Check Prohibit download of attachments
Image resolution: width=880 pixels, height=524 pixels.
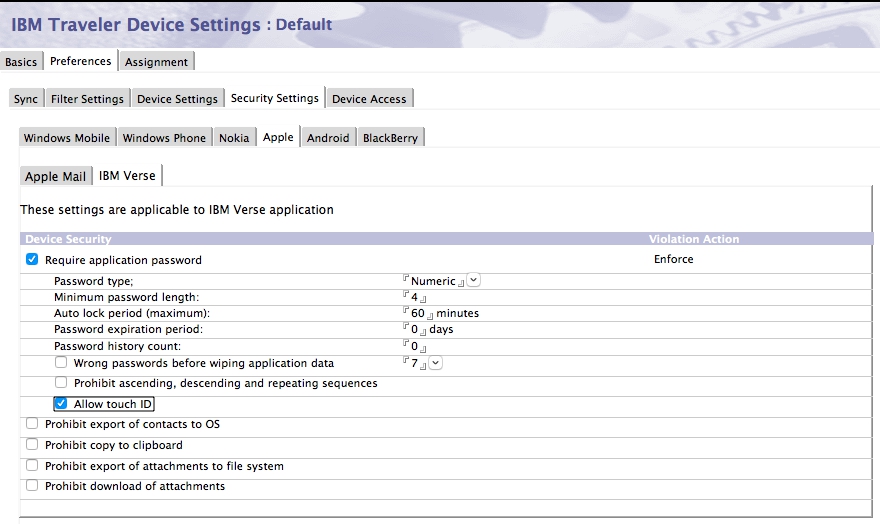point(32,485)
